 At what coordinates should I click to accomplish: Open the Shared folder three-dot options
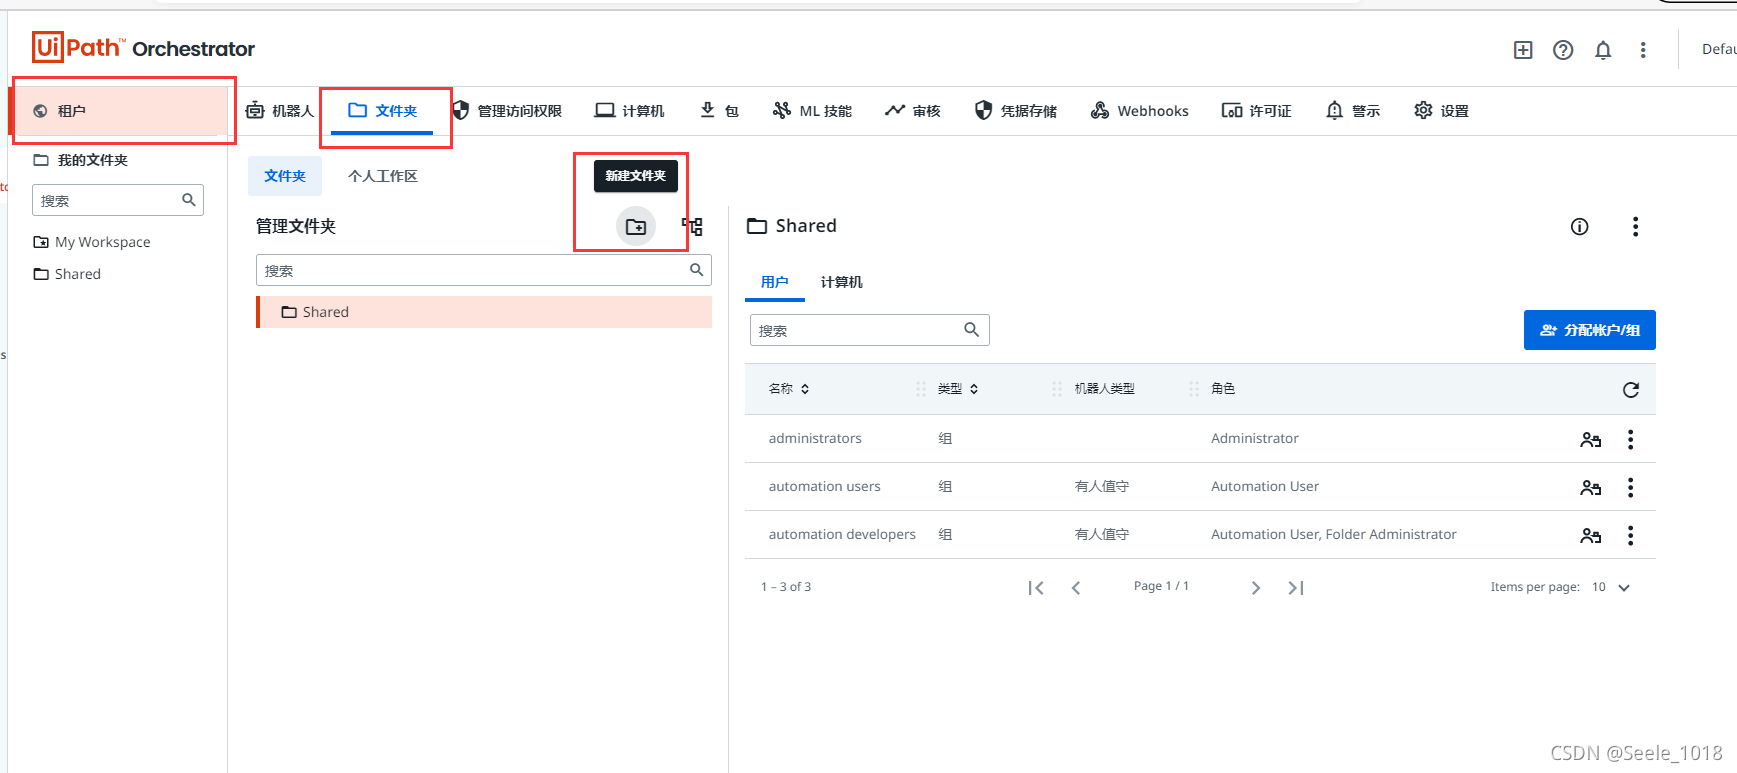coord(1636,227)
